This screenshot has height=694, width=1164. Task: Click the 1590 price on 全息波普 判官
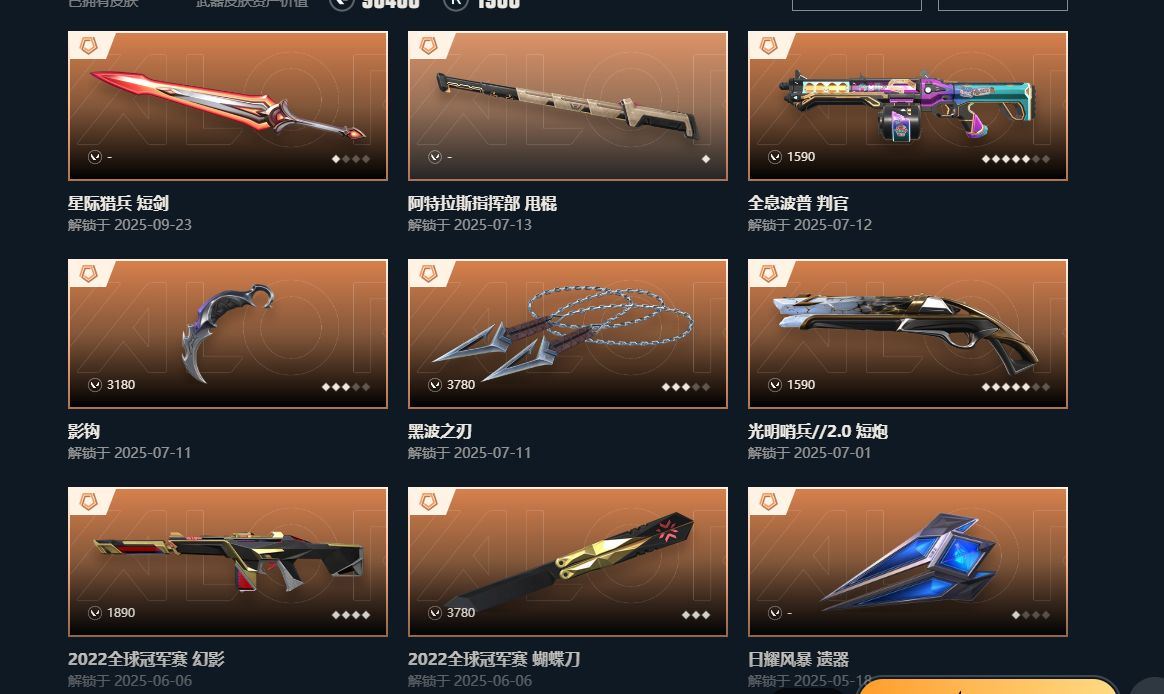pyautogui.click(x=801, y=157)
